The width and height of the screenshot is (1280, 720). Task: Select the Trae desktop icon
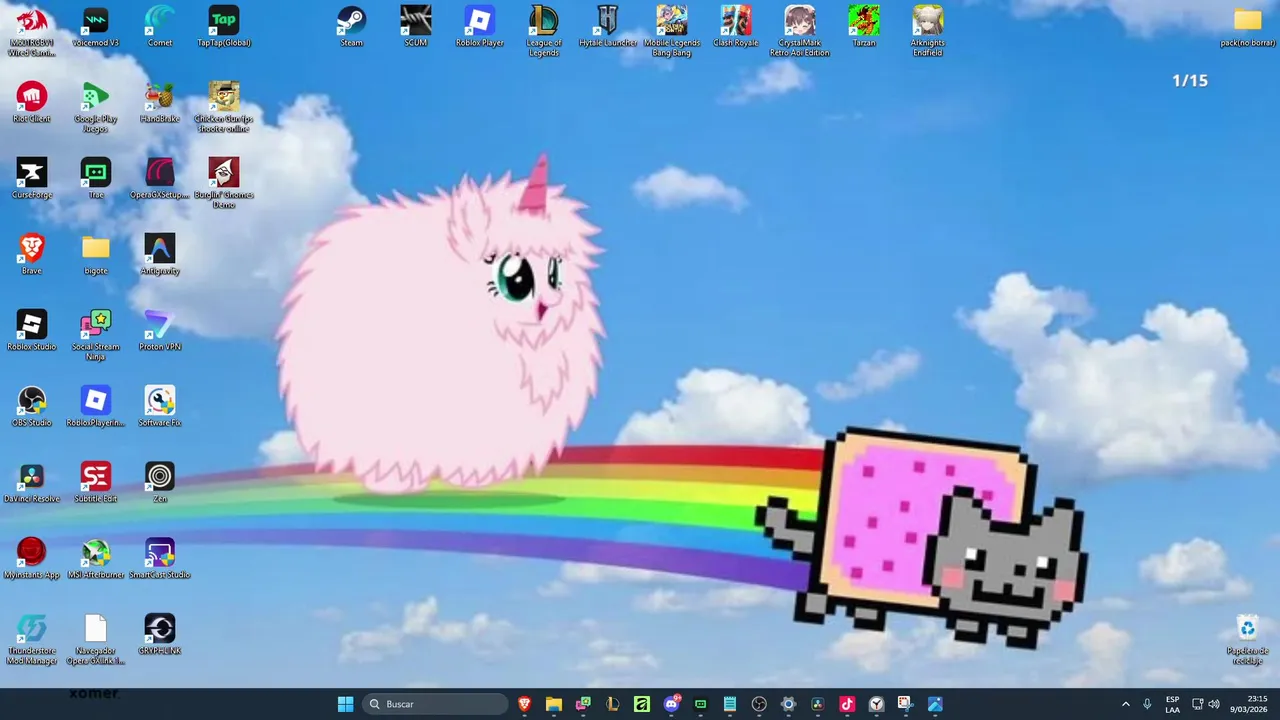tap(95, 179)
